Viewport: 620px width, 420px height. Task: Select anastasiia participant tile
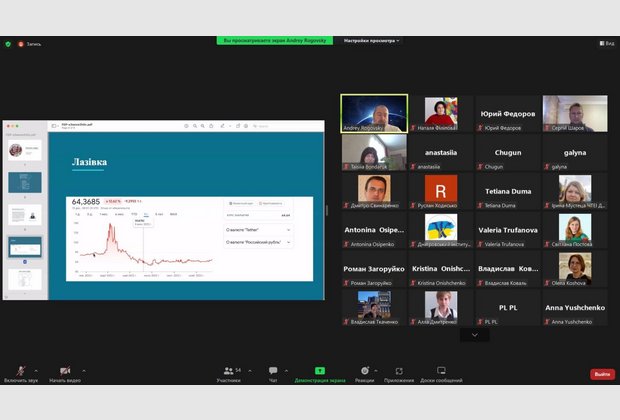441,152
